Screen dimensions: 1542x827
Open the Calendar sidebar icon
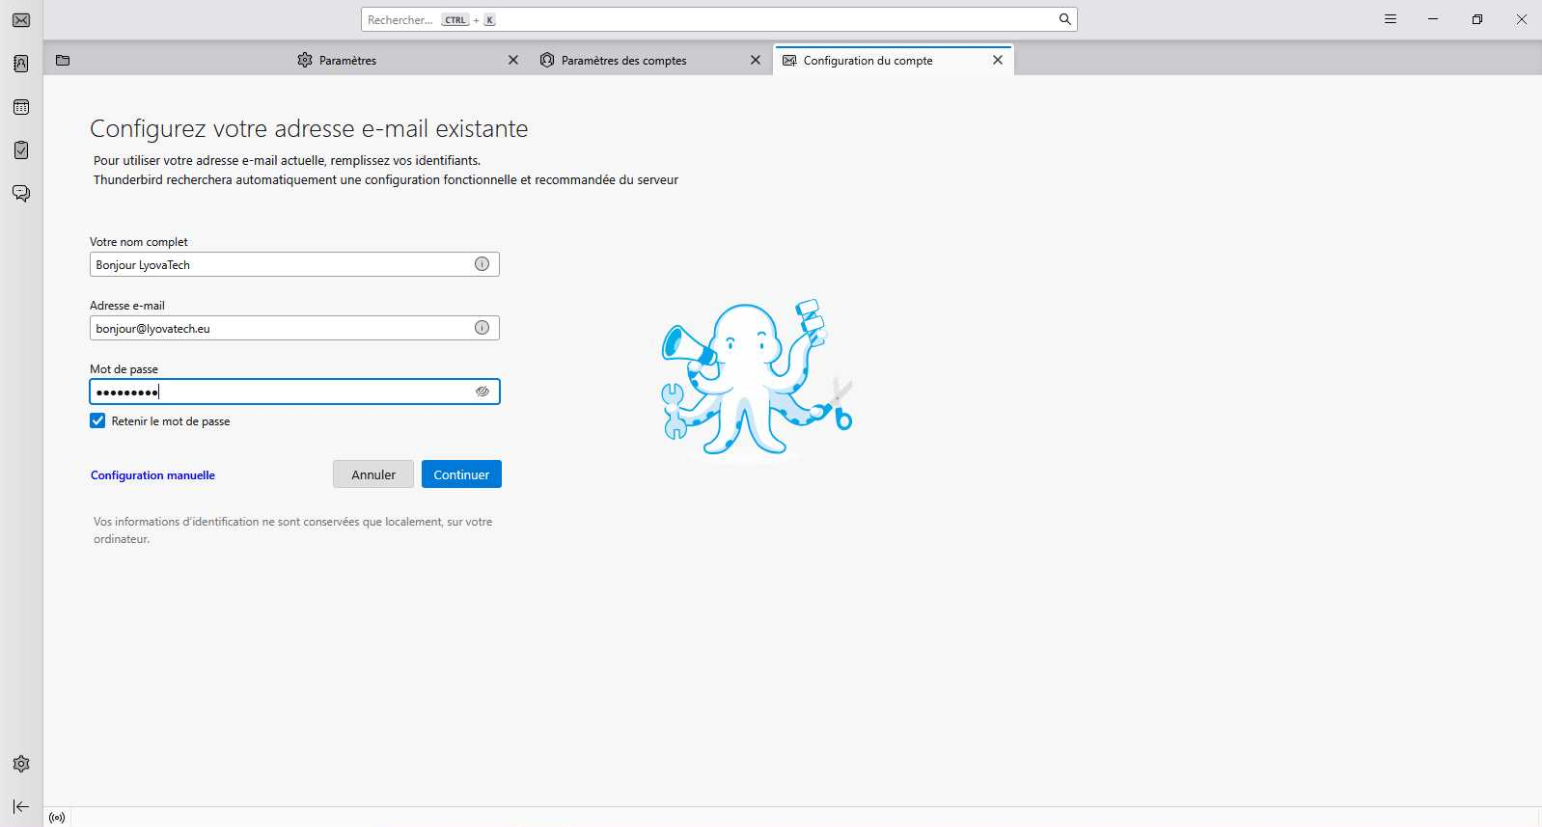tap(21, 107)
